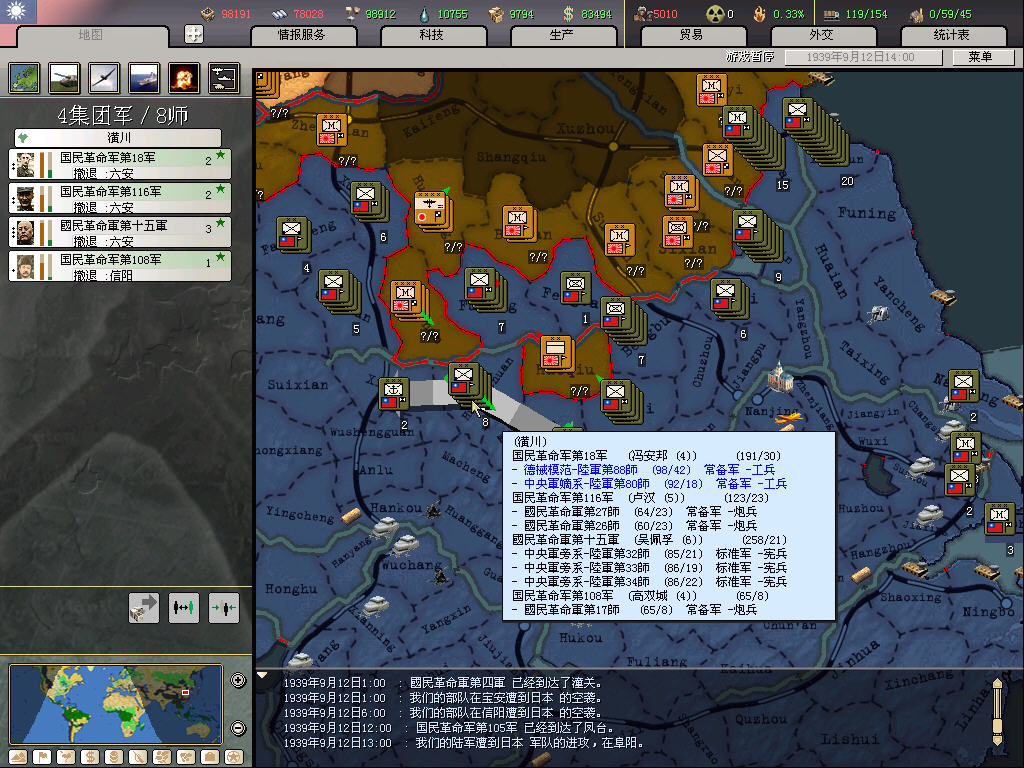Select the nuclear explosion icon
Screen dimensions: 1024x768
[x=184, y=77]
